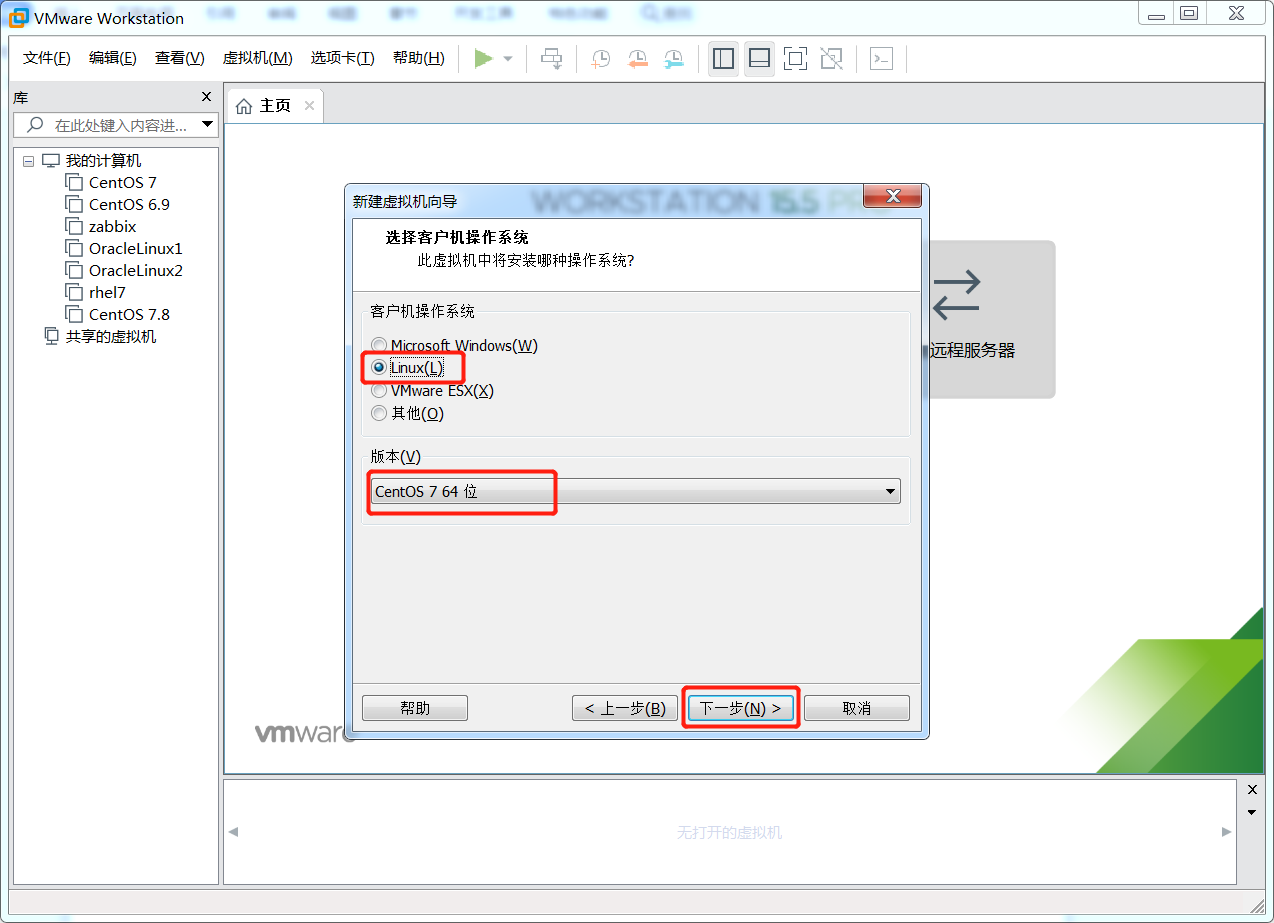The image size is (1274, 923).
Task: Click the VMware Workstation title bar icon
Action: [x=18, y=18]
